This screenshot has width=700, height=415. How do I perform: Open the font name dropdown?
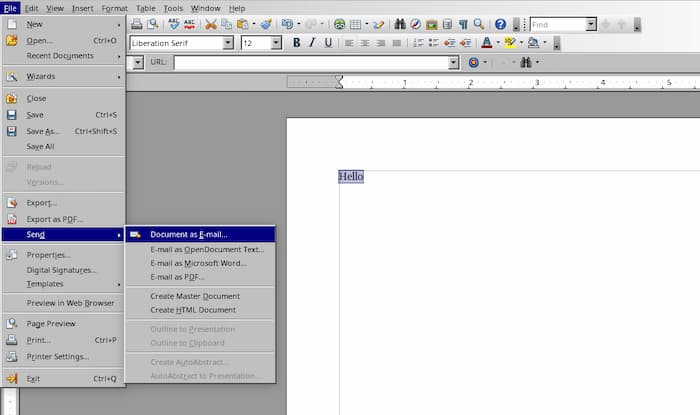pos(228,43)
